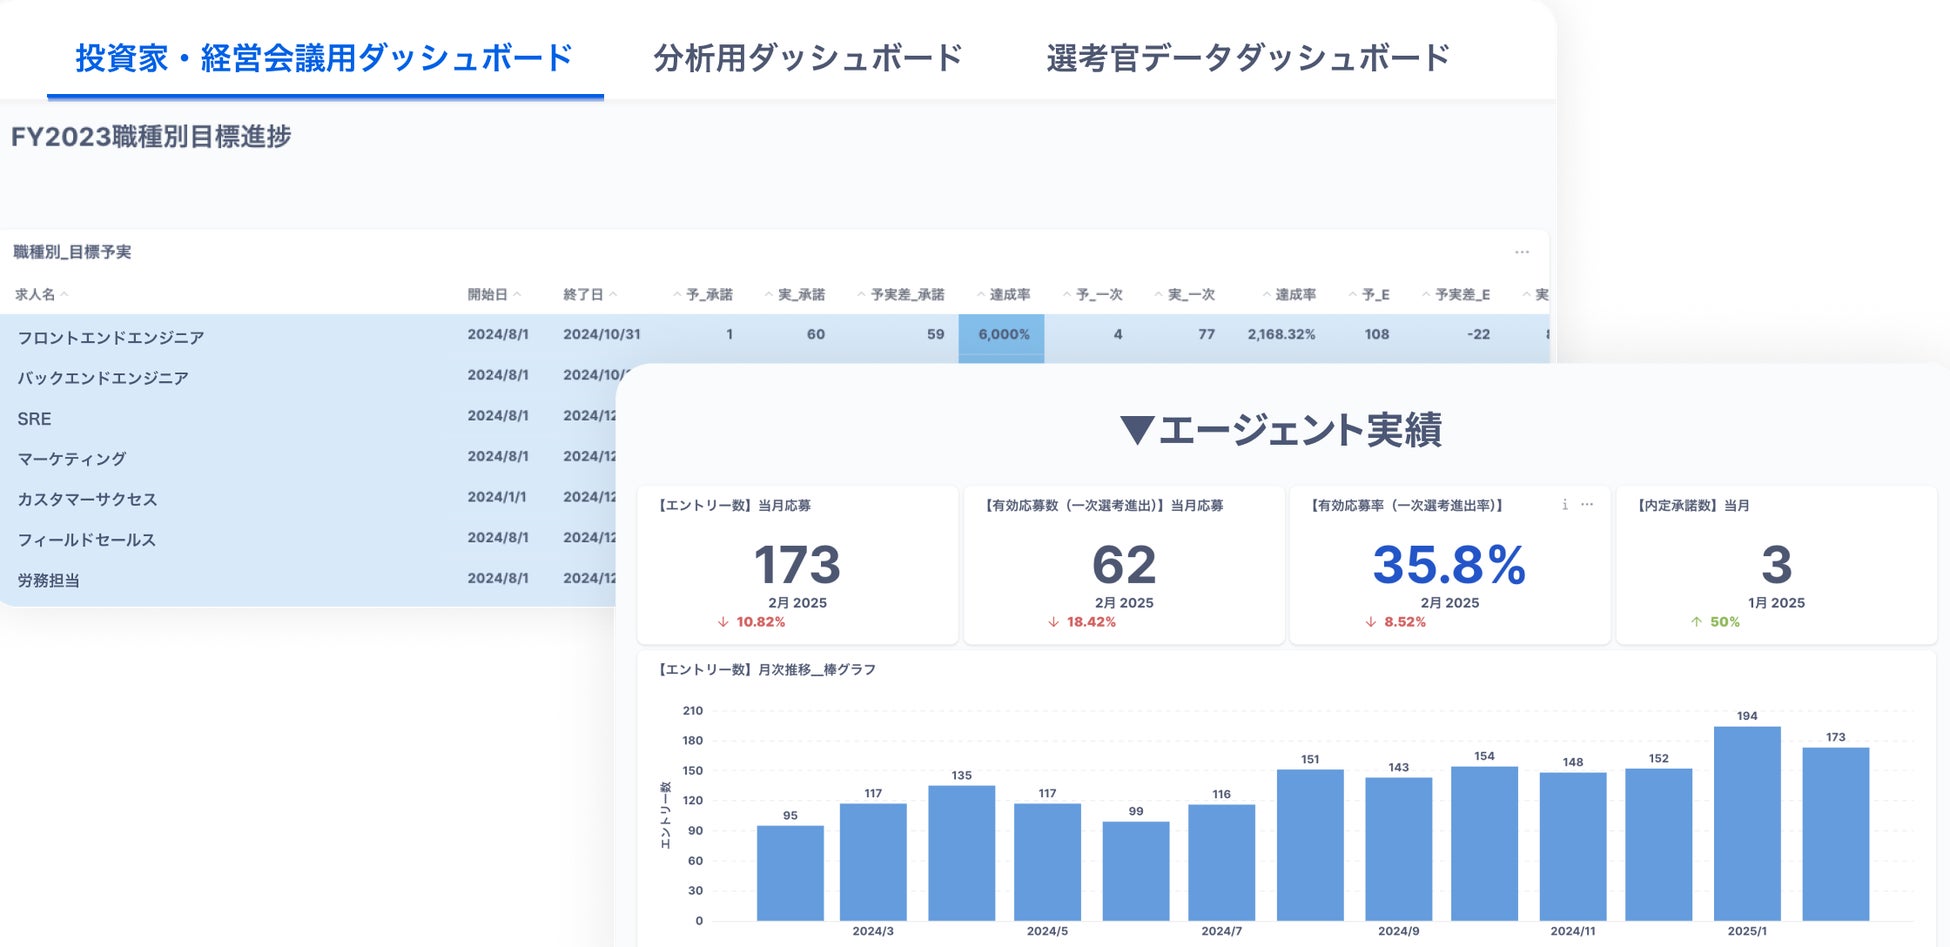Sort by 開始日 column sort arrow
The width and height of the screenshot is (1950, 947).
tap(517, 295)
